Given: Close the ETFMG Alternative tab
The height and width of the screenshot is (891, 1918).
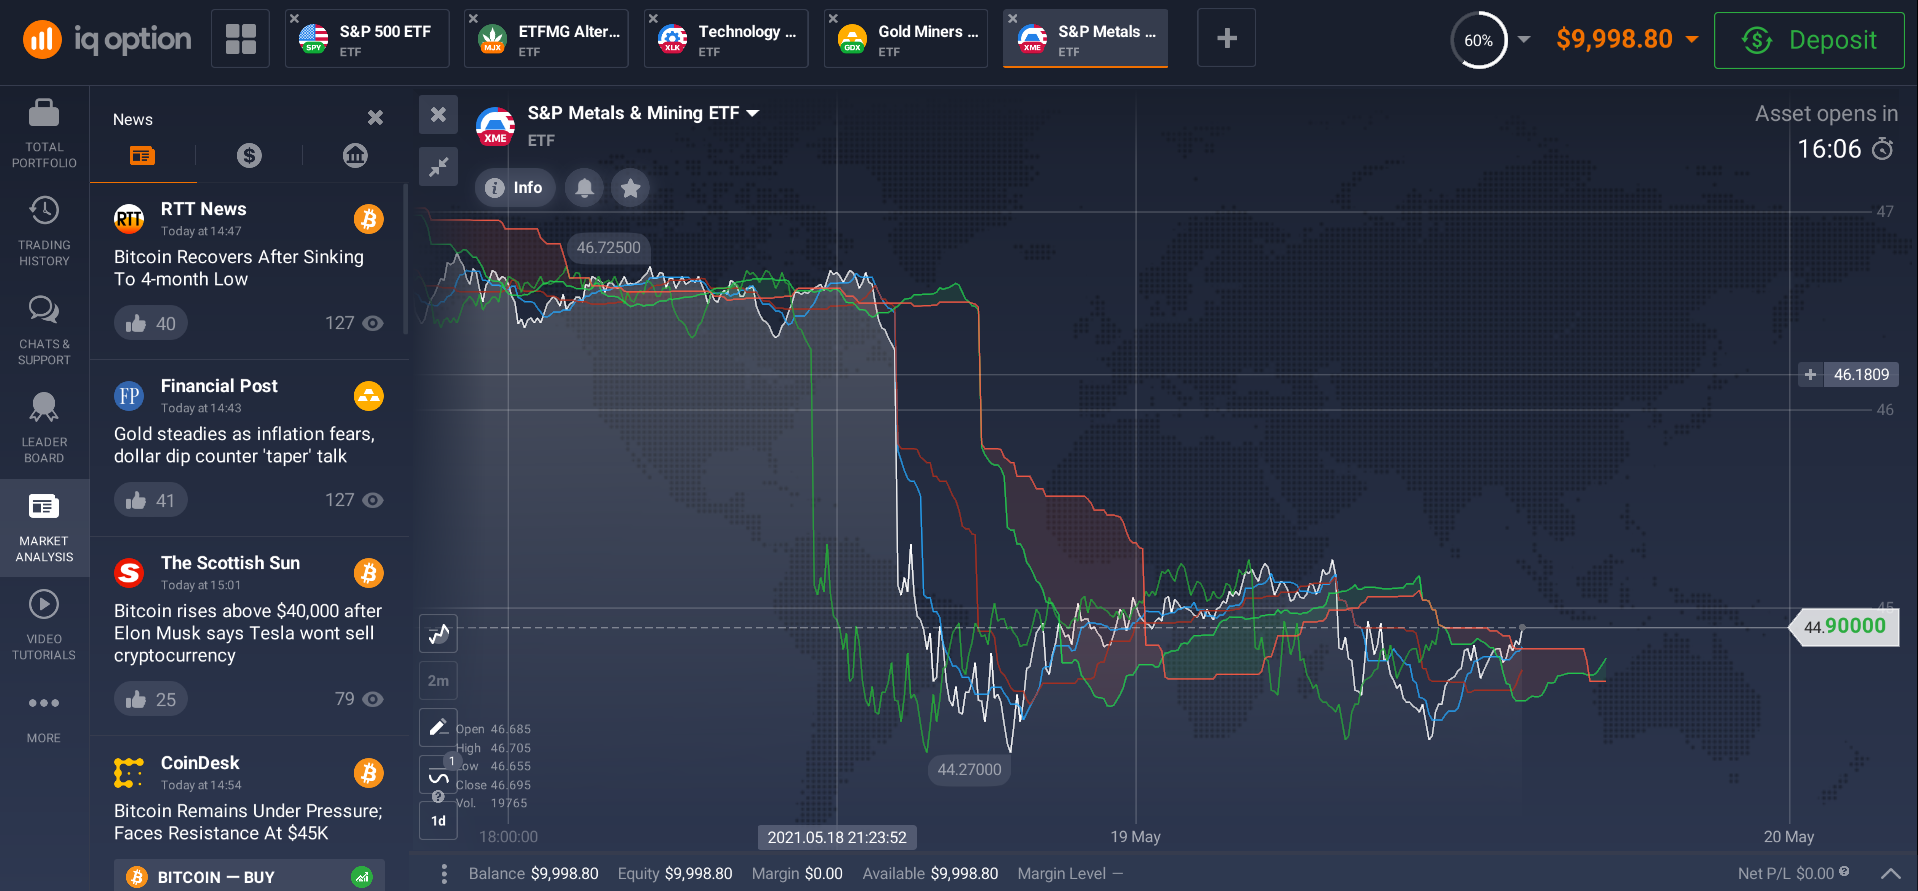Looking at the screenshot, I should [x=473, y=18].
